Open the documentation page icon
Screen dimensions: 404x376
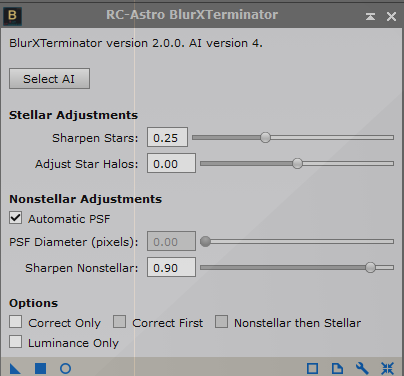(337, 369)
